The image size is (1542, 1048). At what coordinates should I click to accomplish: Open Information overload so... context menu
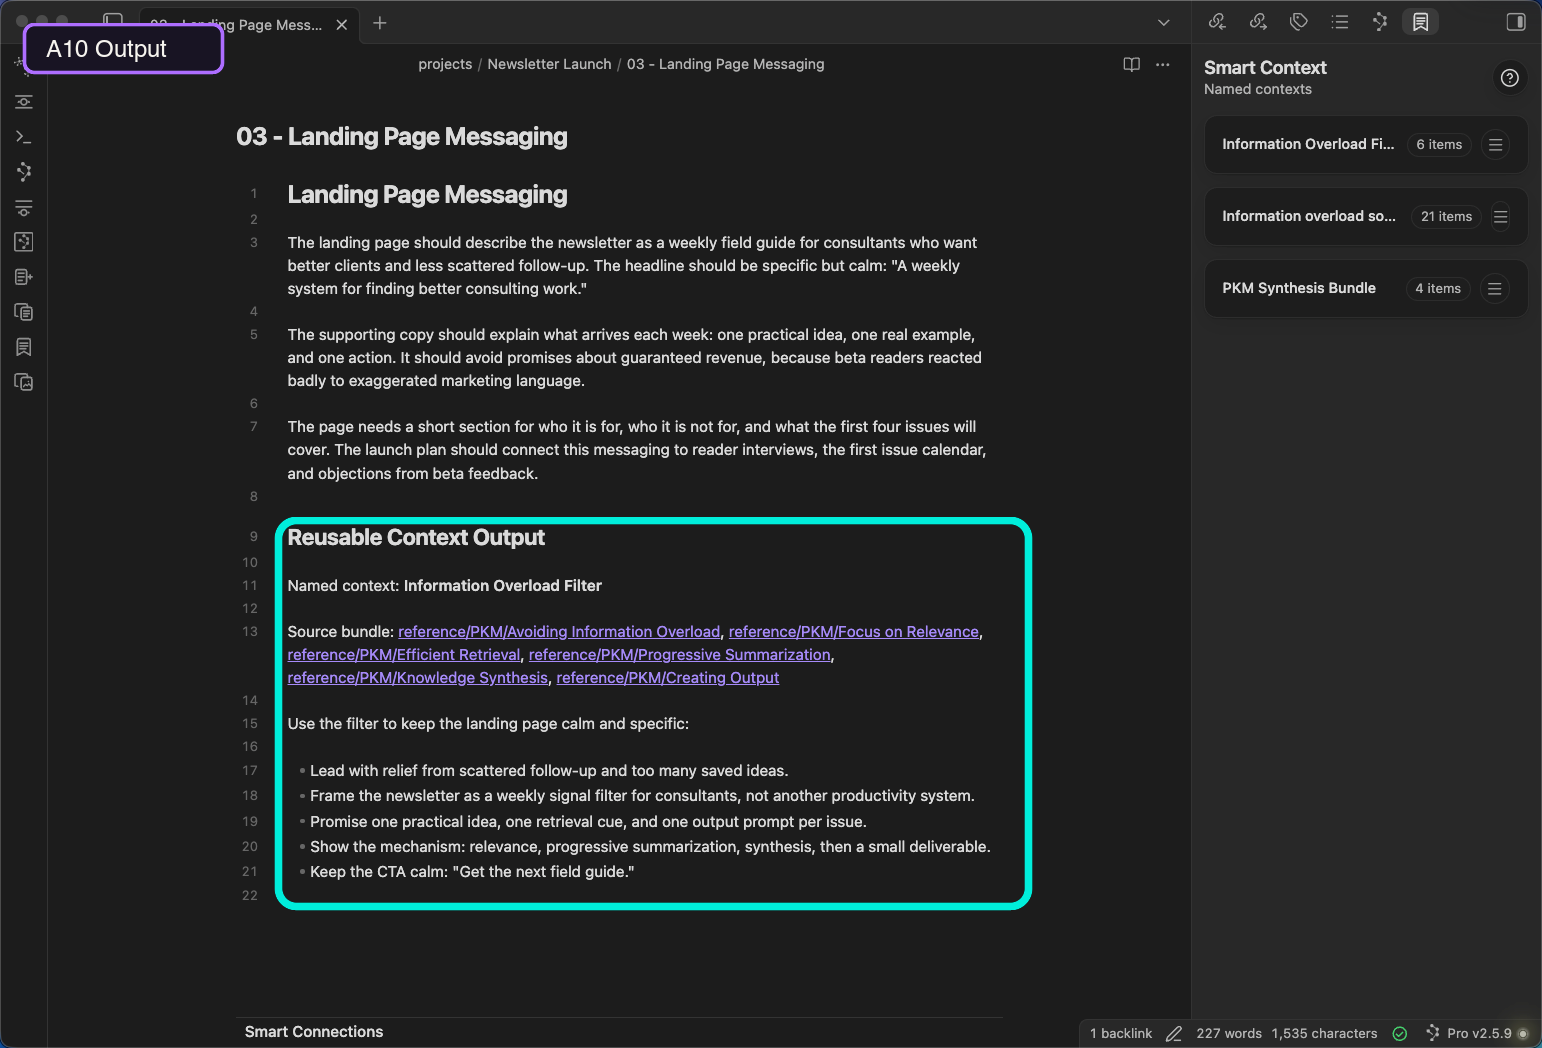(x=1500, y=217)
